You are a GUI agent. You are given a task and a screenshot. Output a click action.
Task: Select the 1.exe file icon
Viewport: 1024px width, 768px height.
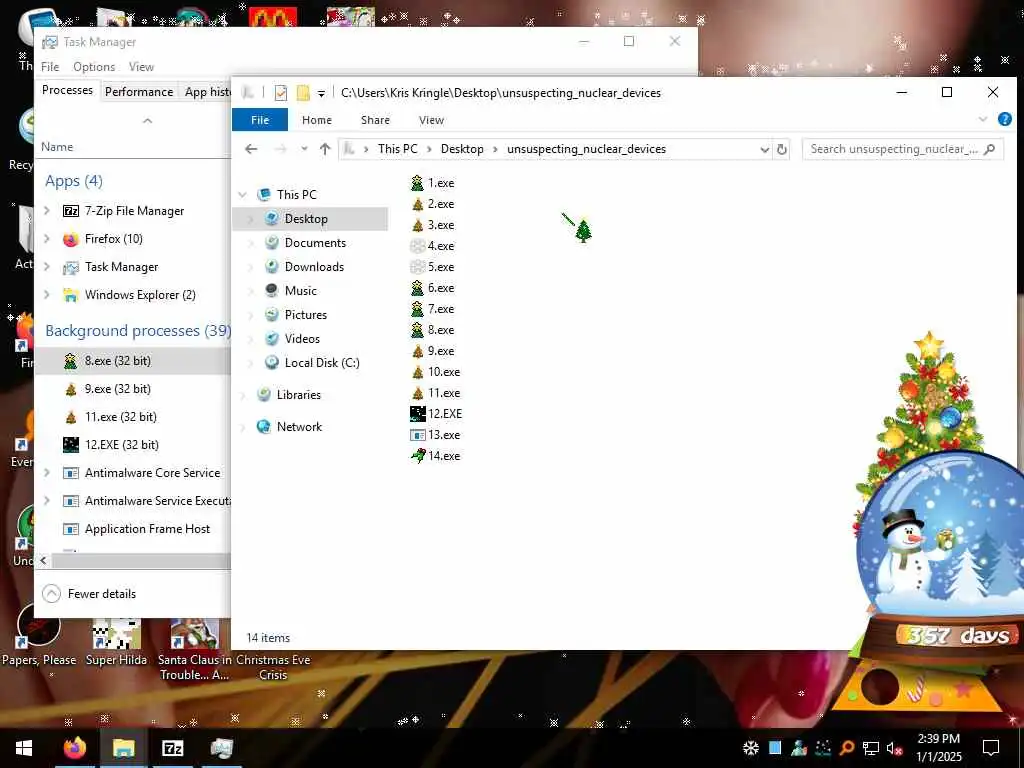coord(417,183)
